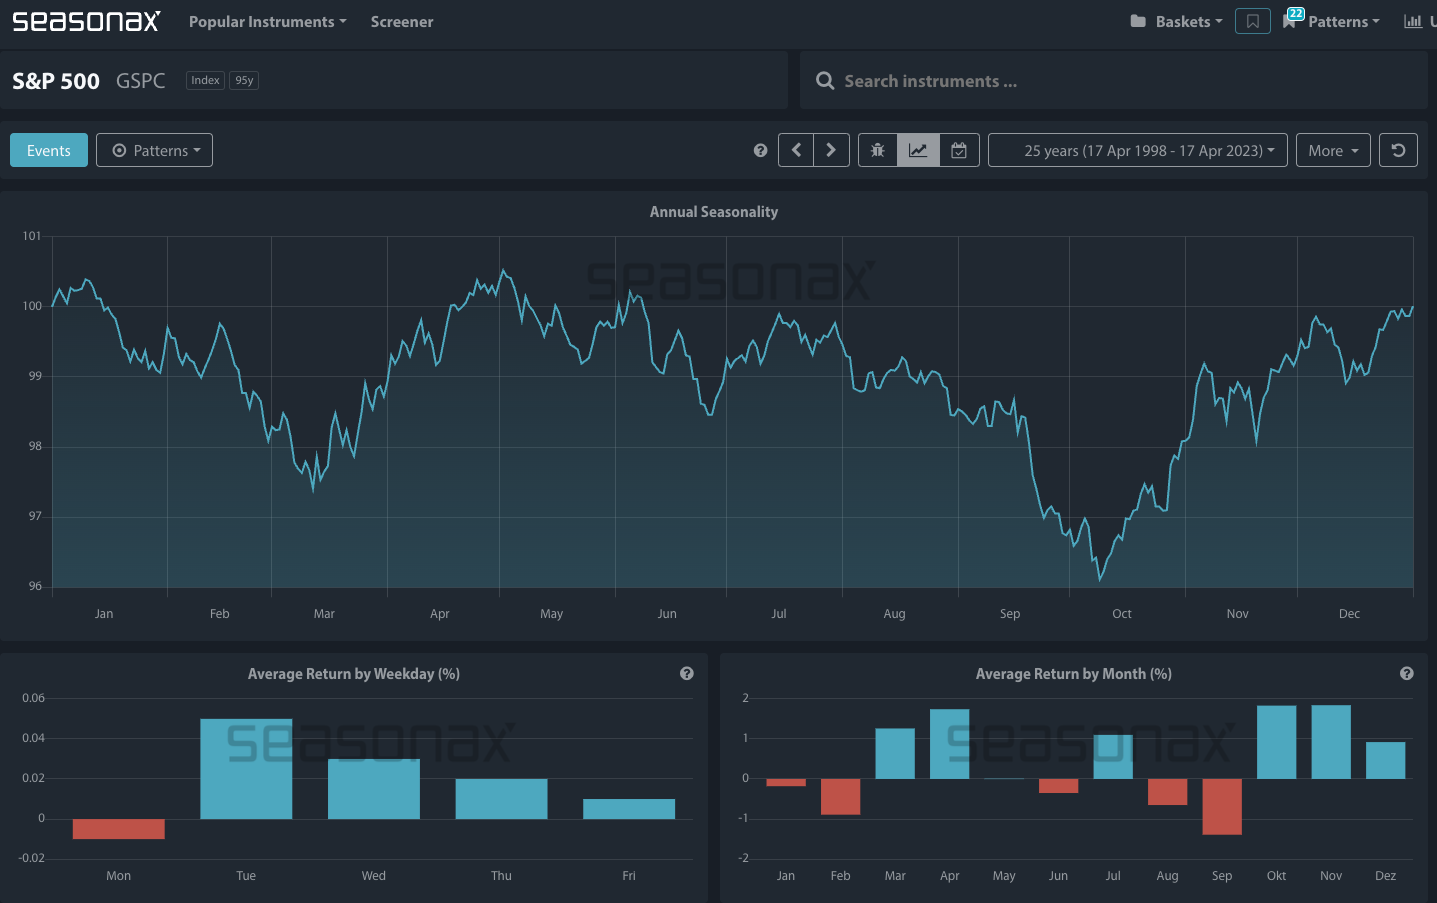This screenshot has width=1437, height=903.
Task: Click the July monthly return bar
Action: [1113, 757]
